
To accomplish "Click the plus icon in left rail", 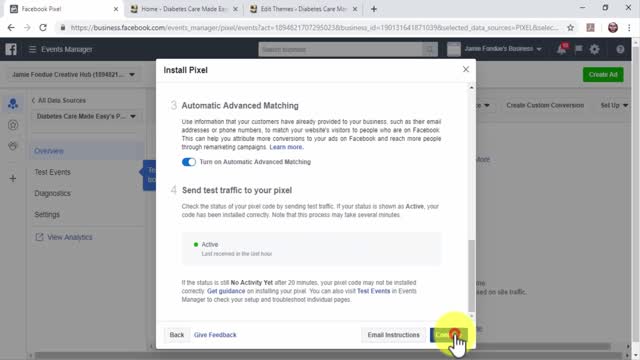I will point(13,178).
